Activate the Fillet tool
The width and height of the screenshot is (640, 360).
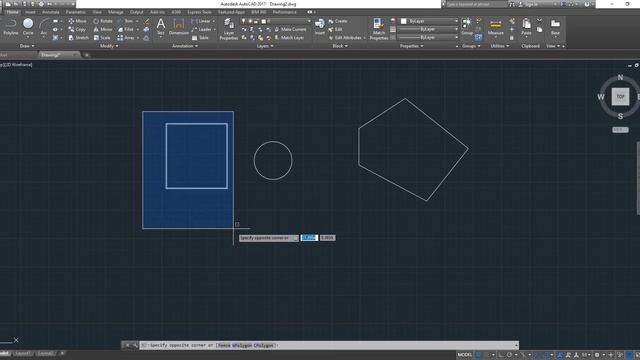[x=126, y=29]
